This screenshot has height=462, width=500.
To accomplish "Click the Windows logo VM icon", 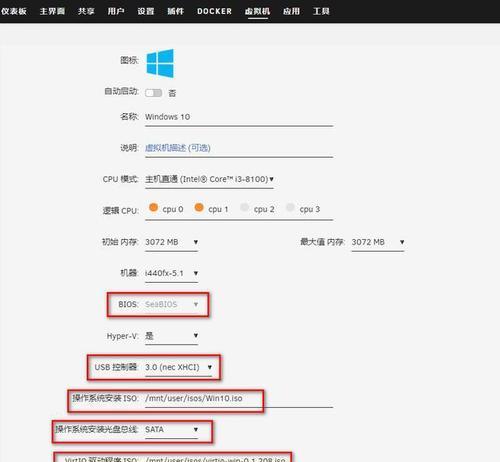I will (x=160, y=63).
